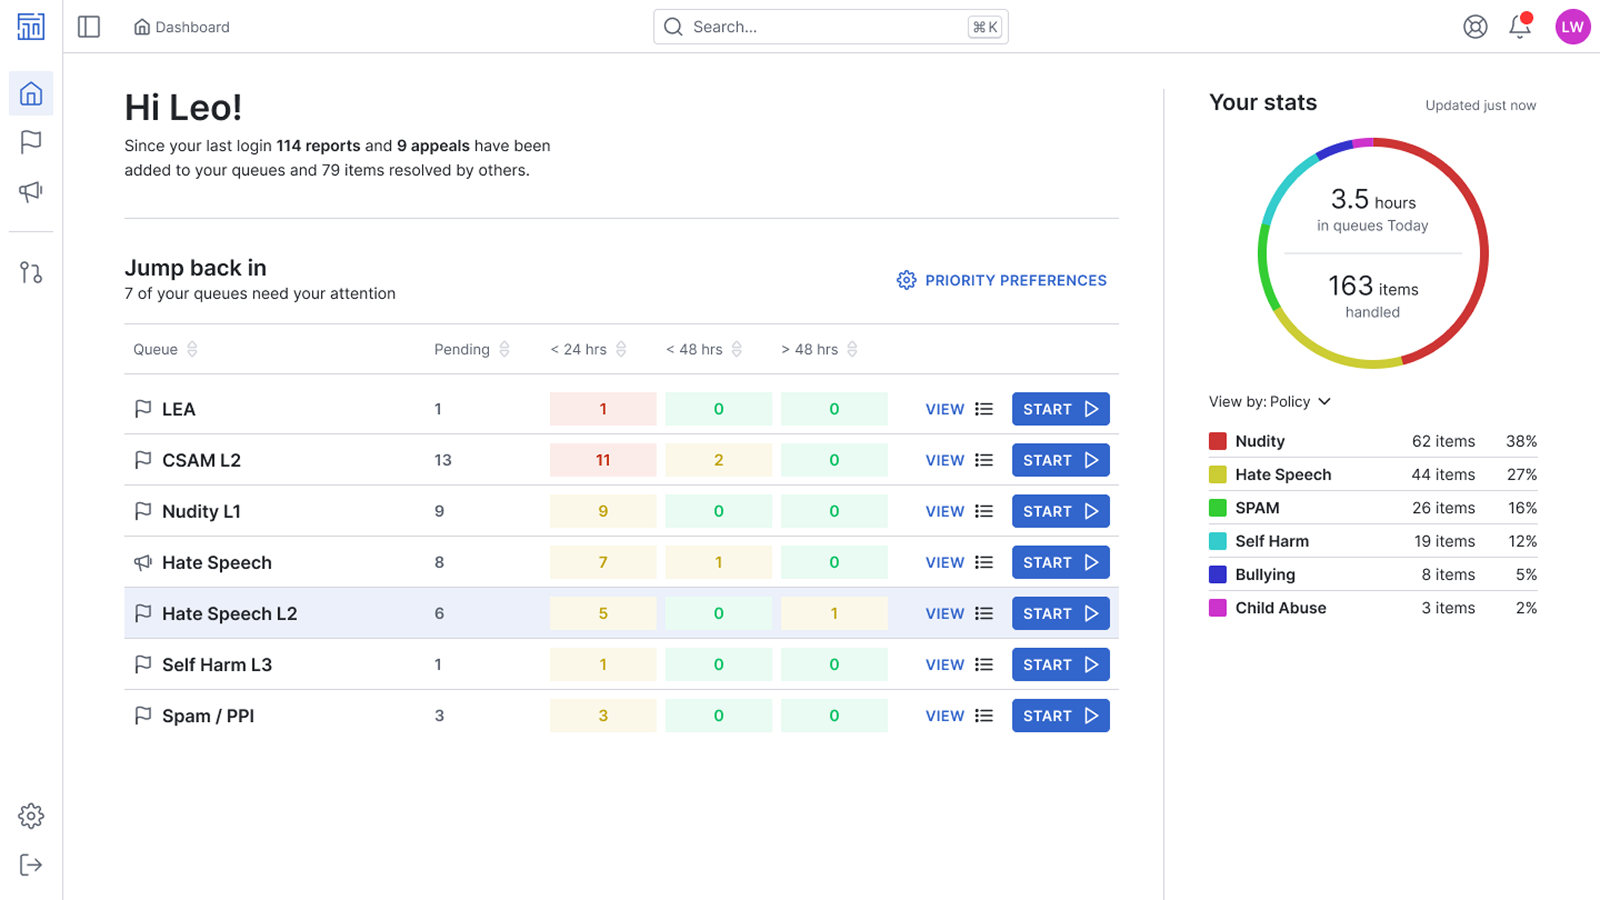Open Settings via the gear icon
The width and height of the screenshot is (1600, 900).
coord(31,815)
